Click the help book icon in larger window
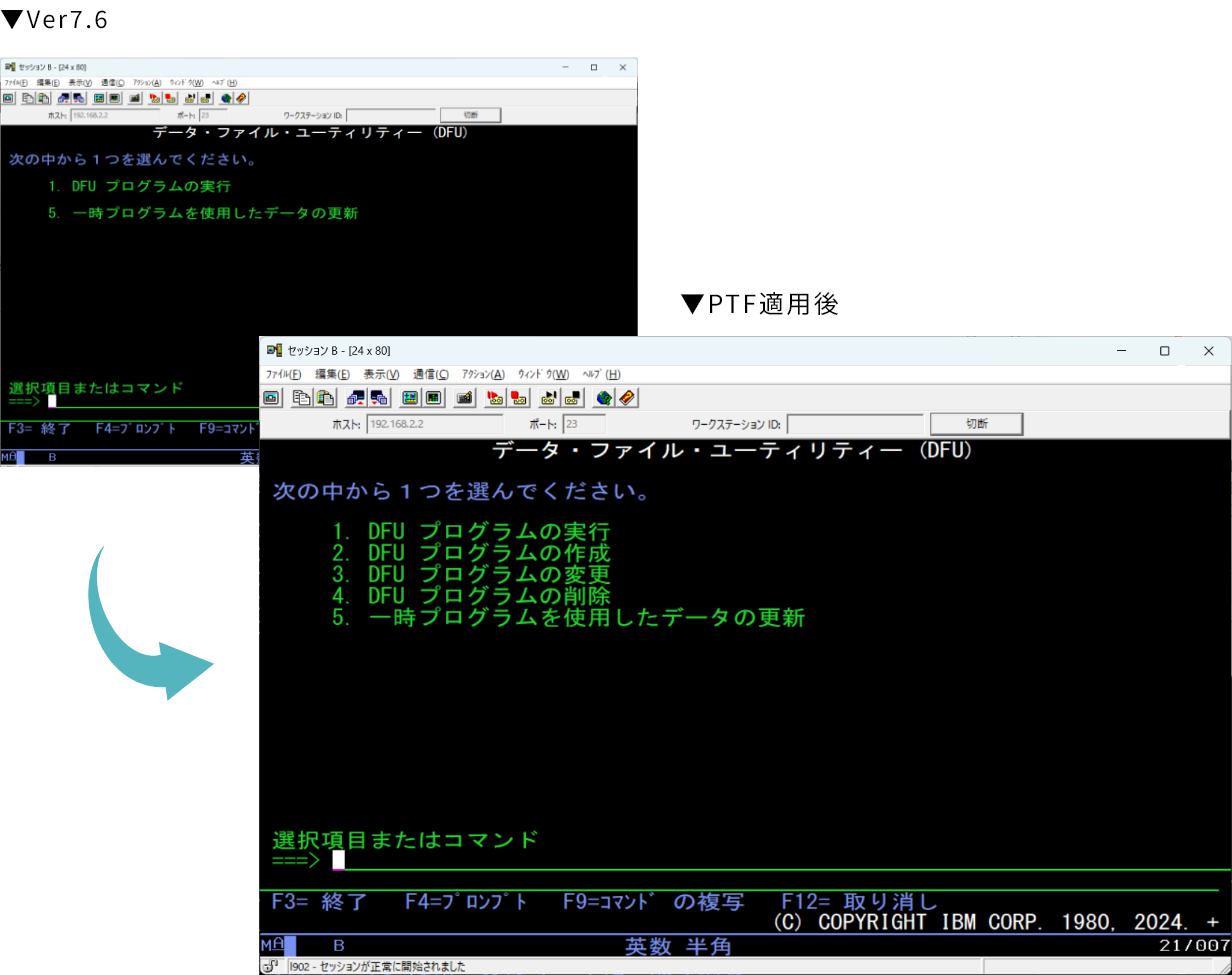Viewport: 1232px width, 975px height. [x=626, y=398]
